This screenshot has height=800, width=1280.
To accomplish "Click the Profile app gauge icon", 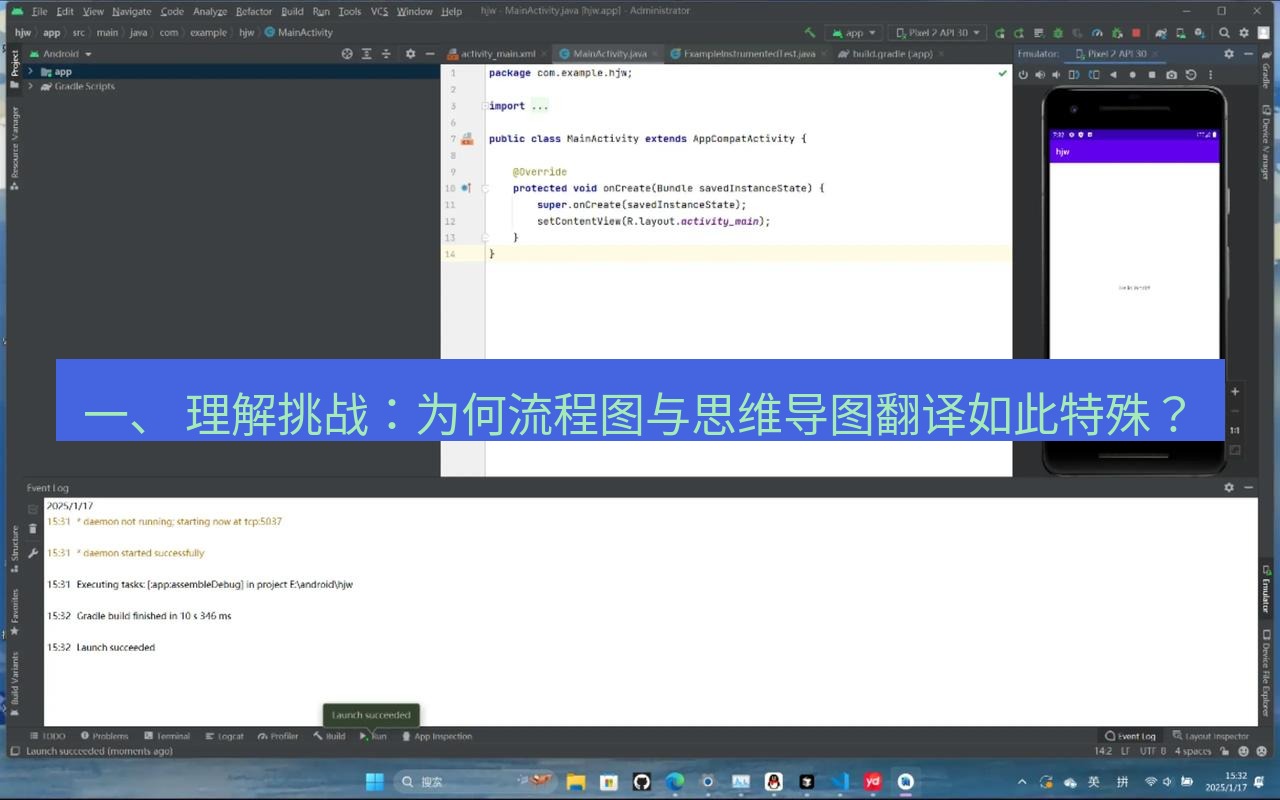I will 1097,33.
